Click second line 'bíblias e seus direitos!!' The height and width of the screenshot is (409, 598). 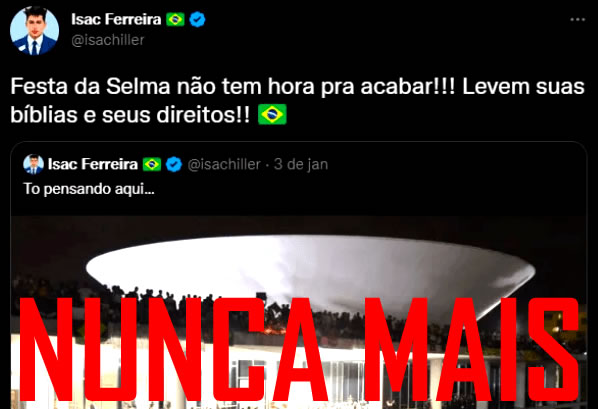(130, 114)
